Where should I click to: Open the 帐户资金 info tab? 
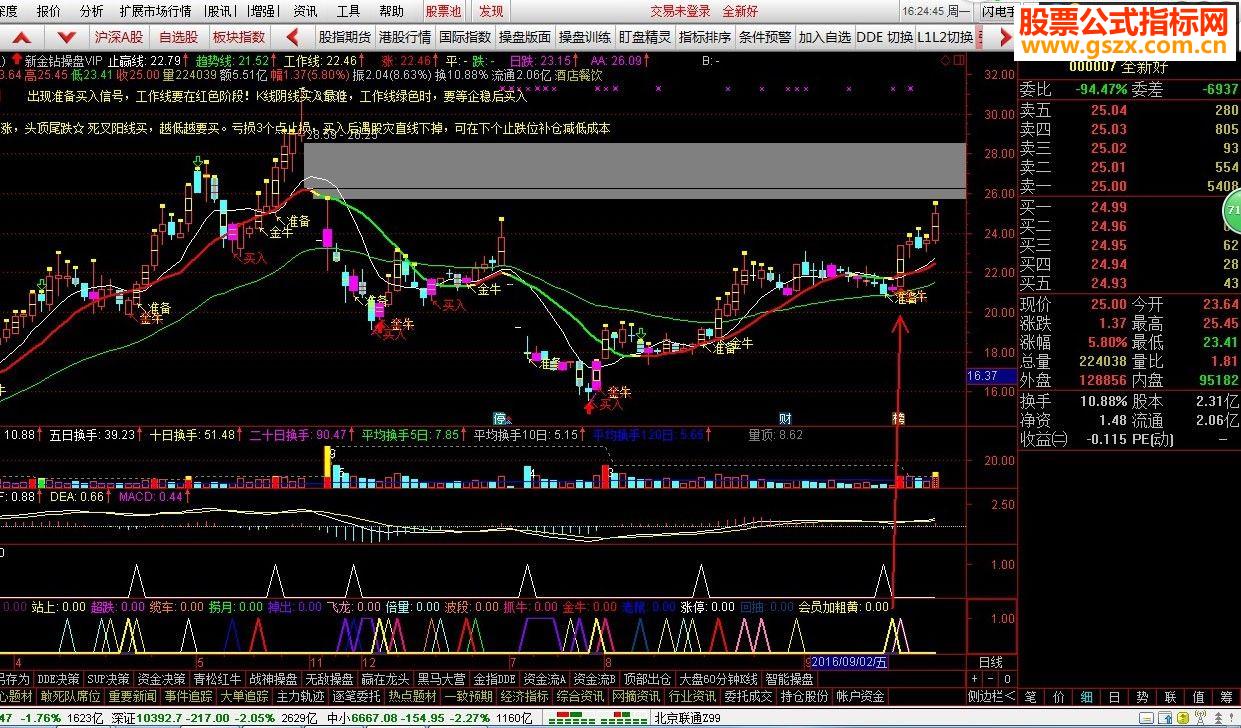(x=861, y=696)
